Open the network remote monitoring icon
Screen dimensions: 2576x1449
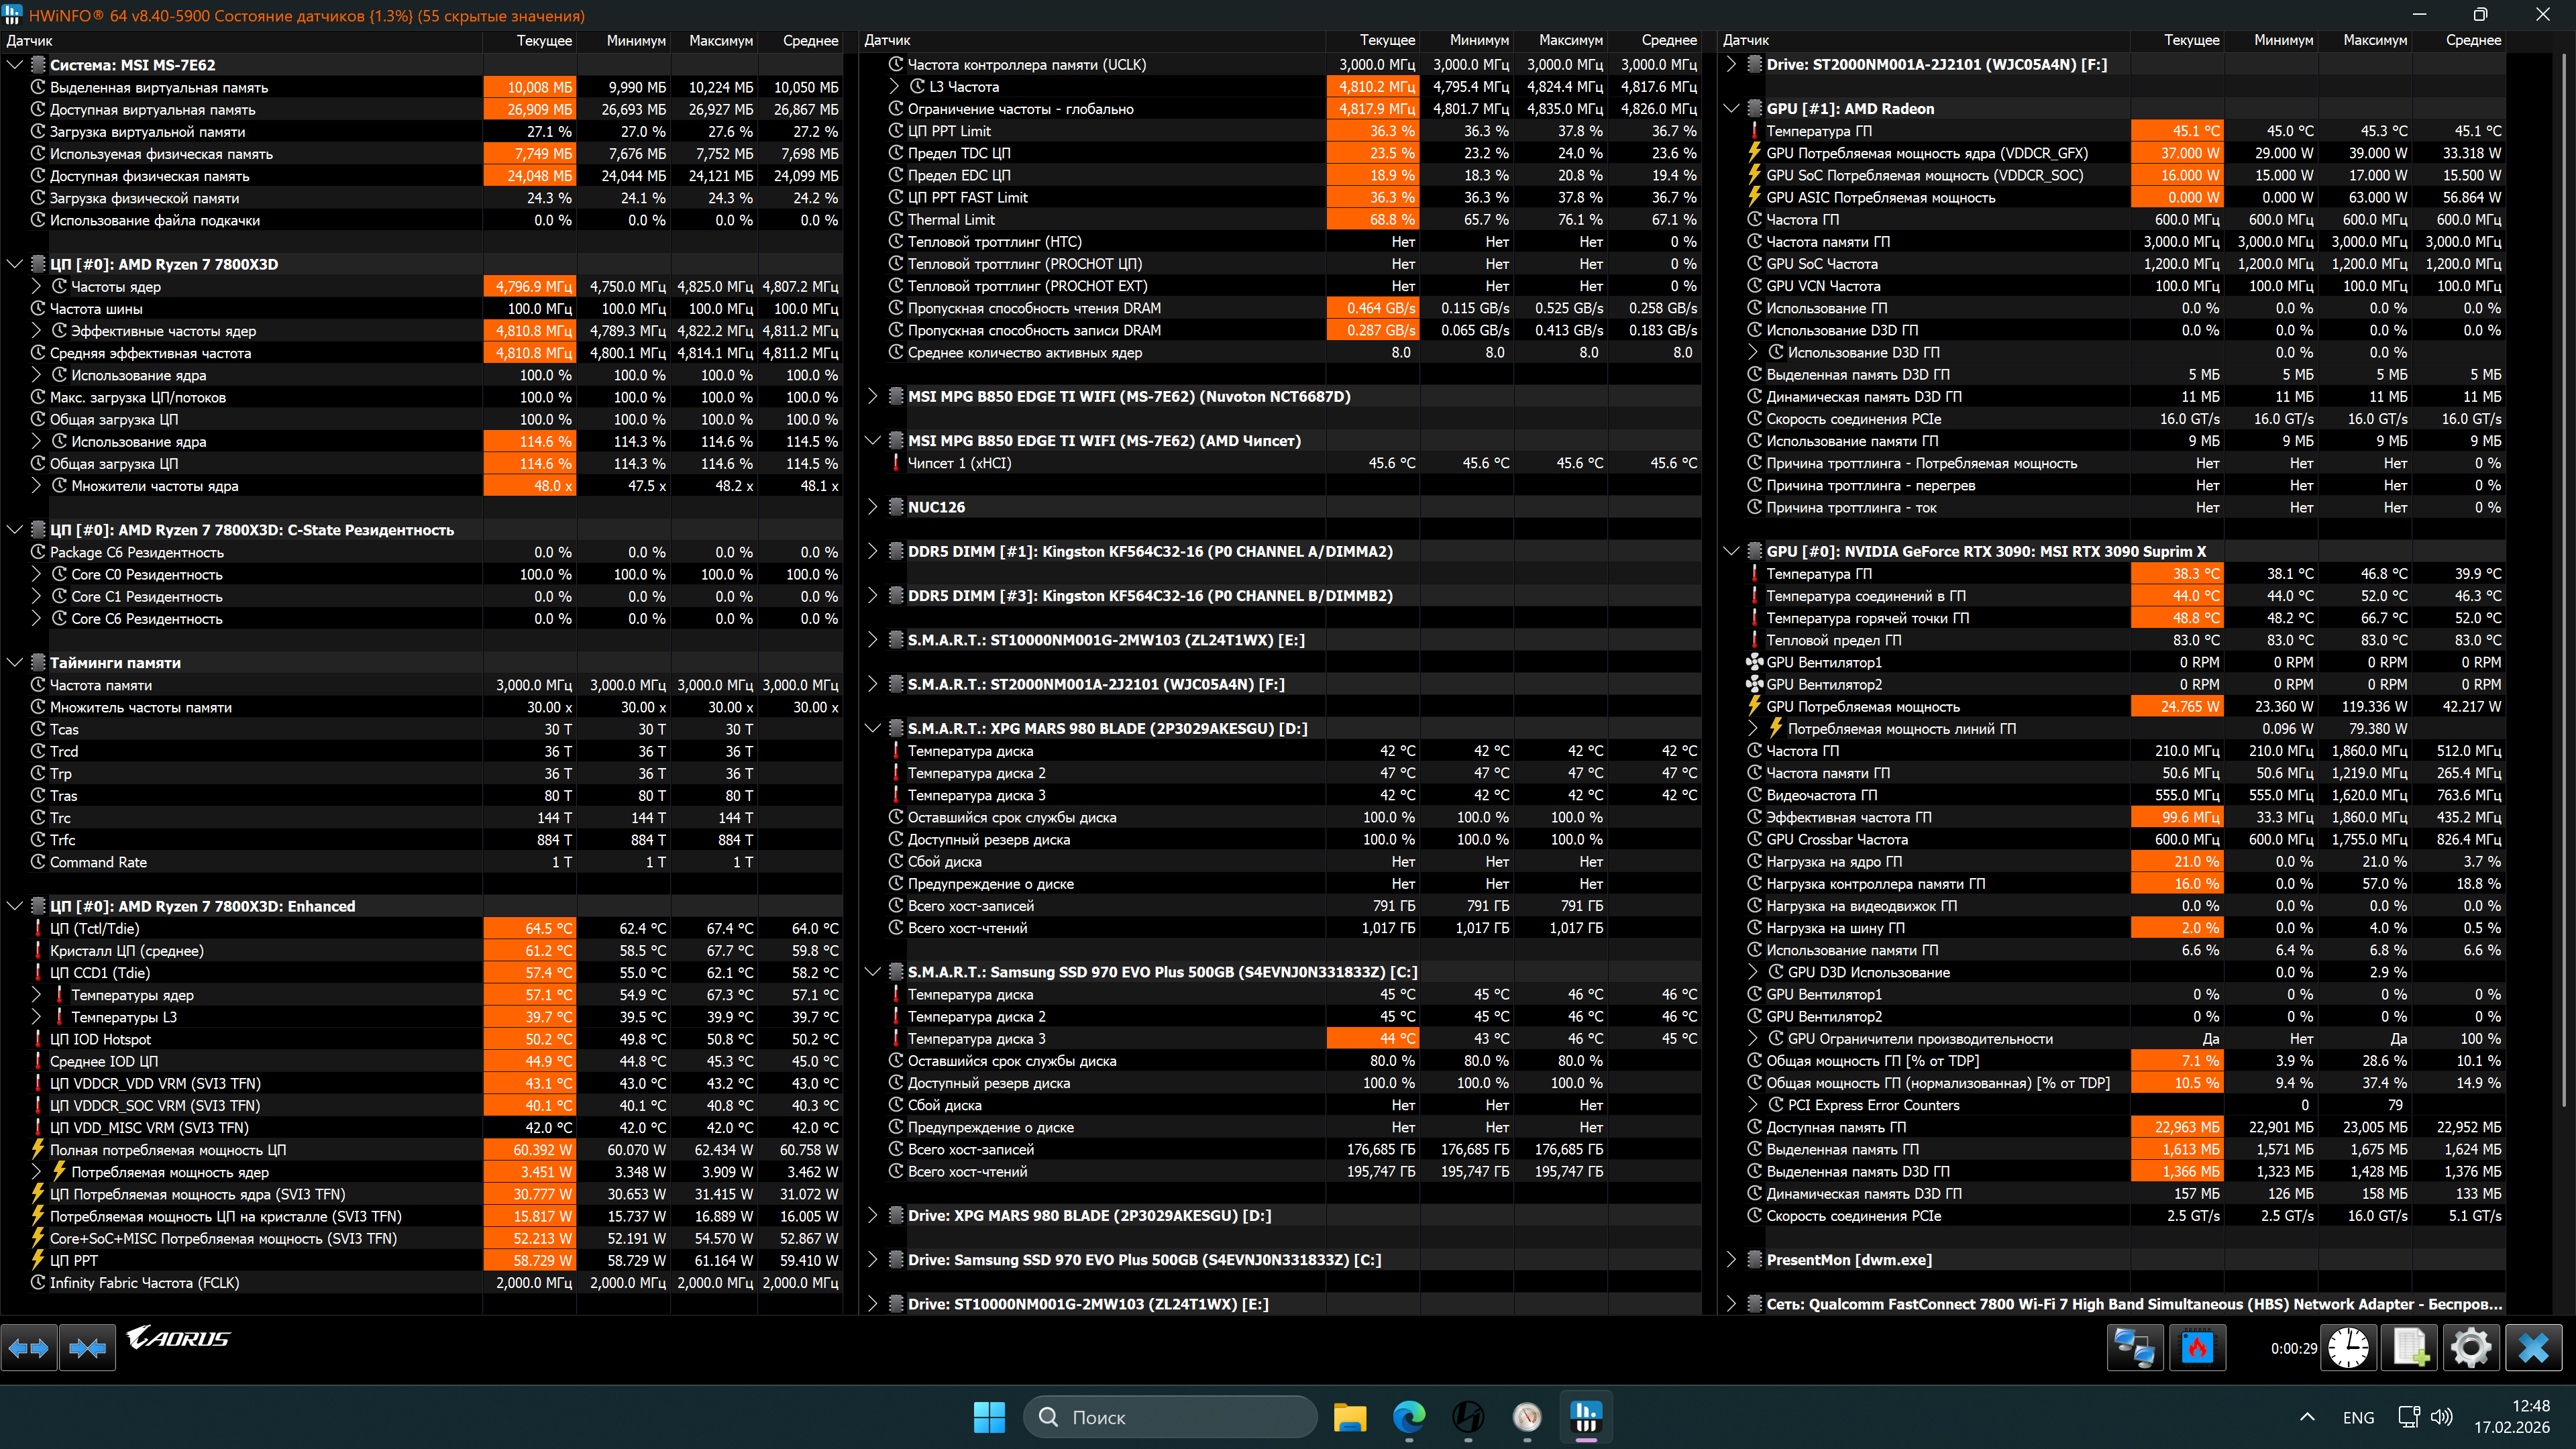coord(2135,1348)
